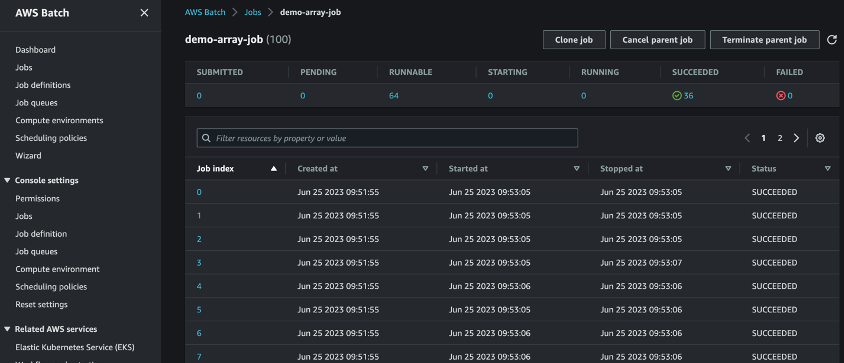This screenshot has width=844, height=363.
Task: Open child job index 5
Action: (x=199, y=310)
